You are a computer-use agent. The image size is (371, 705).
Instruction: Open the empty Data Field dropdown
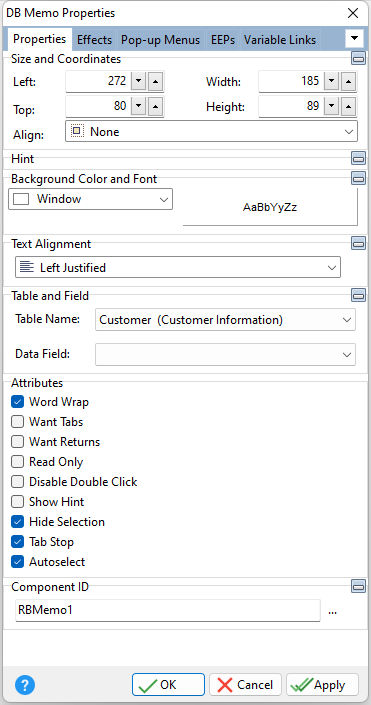pyautogui.click(x=225, y=354)
